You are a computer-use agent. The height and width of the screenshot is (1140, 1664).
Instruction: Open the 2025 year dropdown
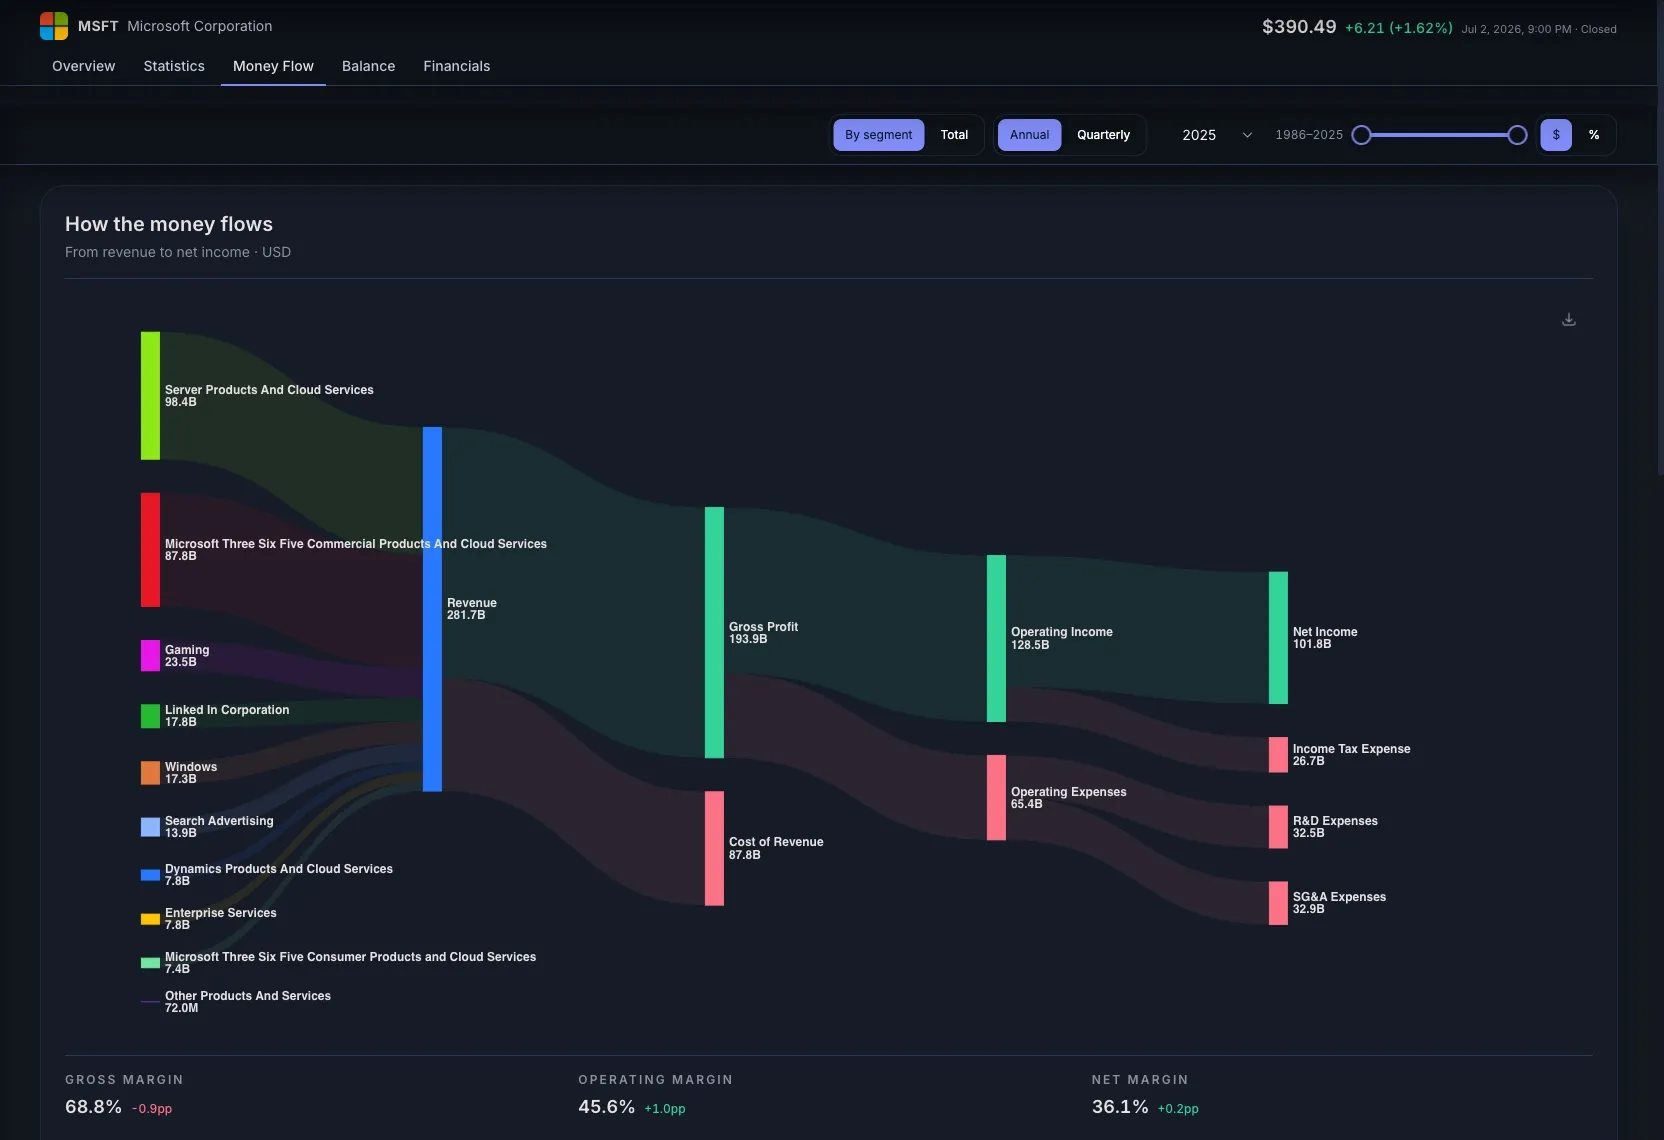tap(1216, 135)
